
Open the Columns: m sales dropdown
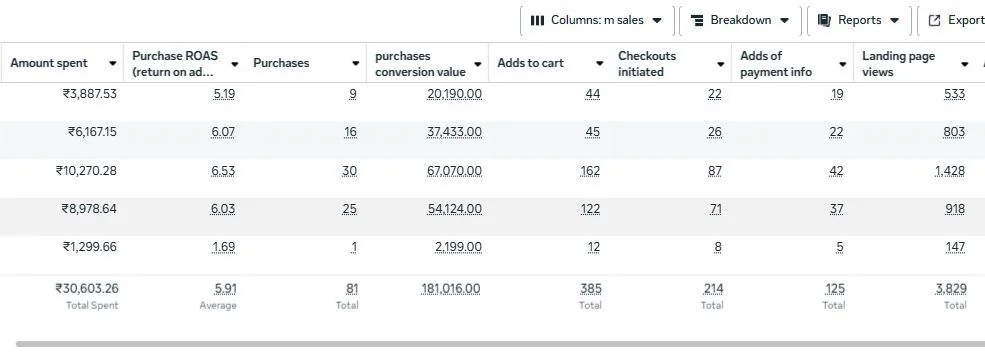tap(597, 21)
